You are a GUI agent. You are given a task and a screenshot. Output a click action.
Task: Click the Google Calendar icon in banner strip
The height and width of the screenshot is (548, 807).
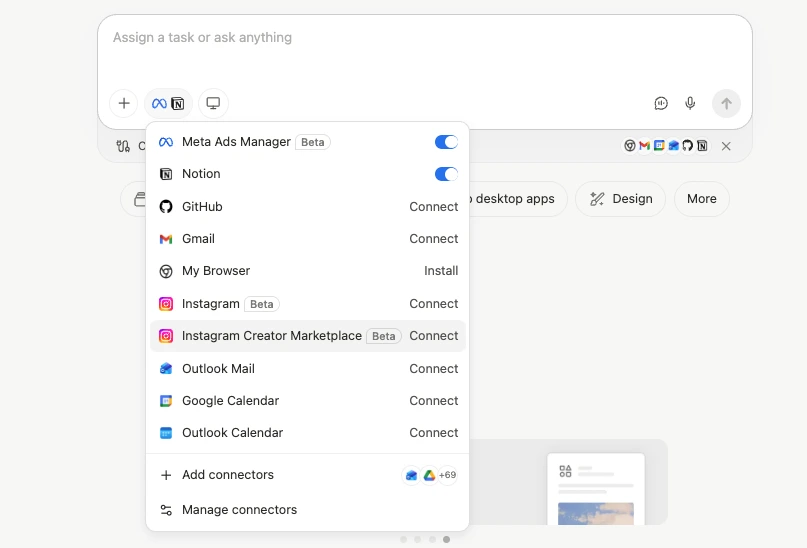(x=659, y=146)
